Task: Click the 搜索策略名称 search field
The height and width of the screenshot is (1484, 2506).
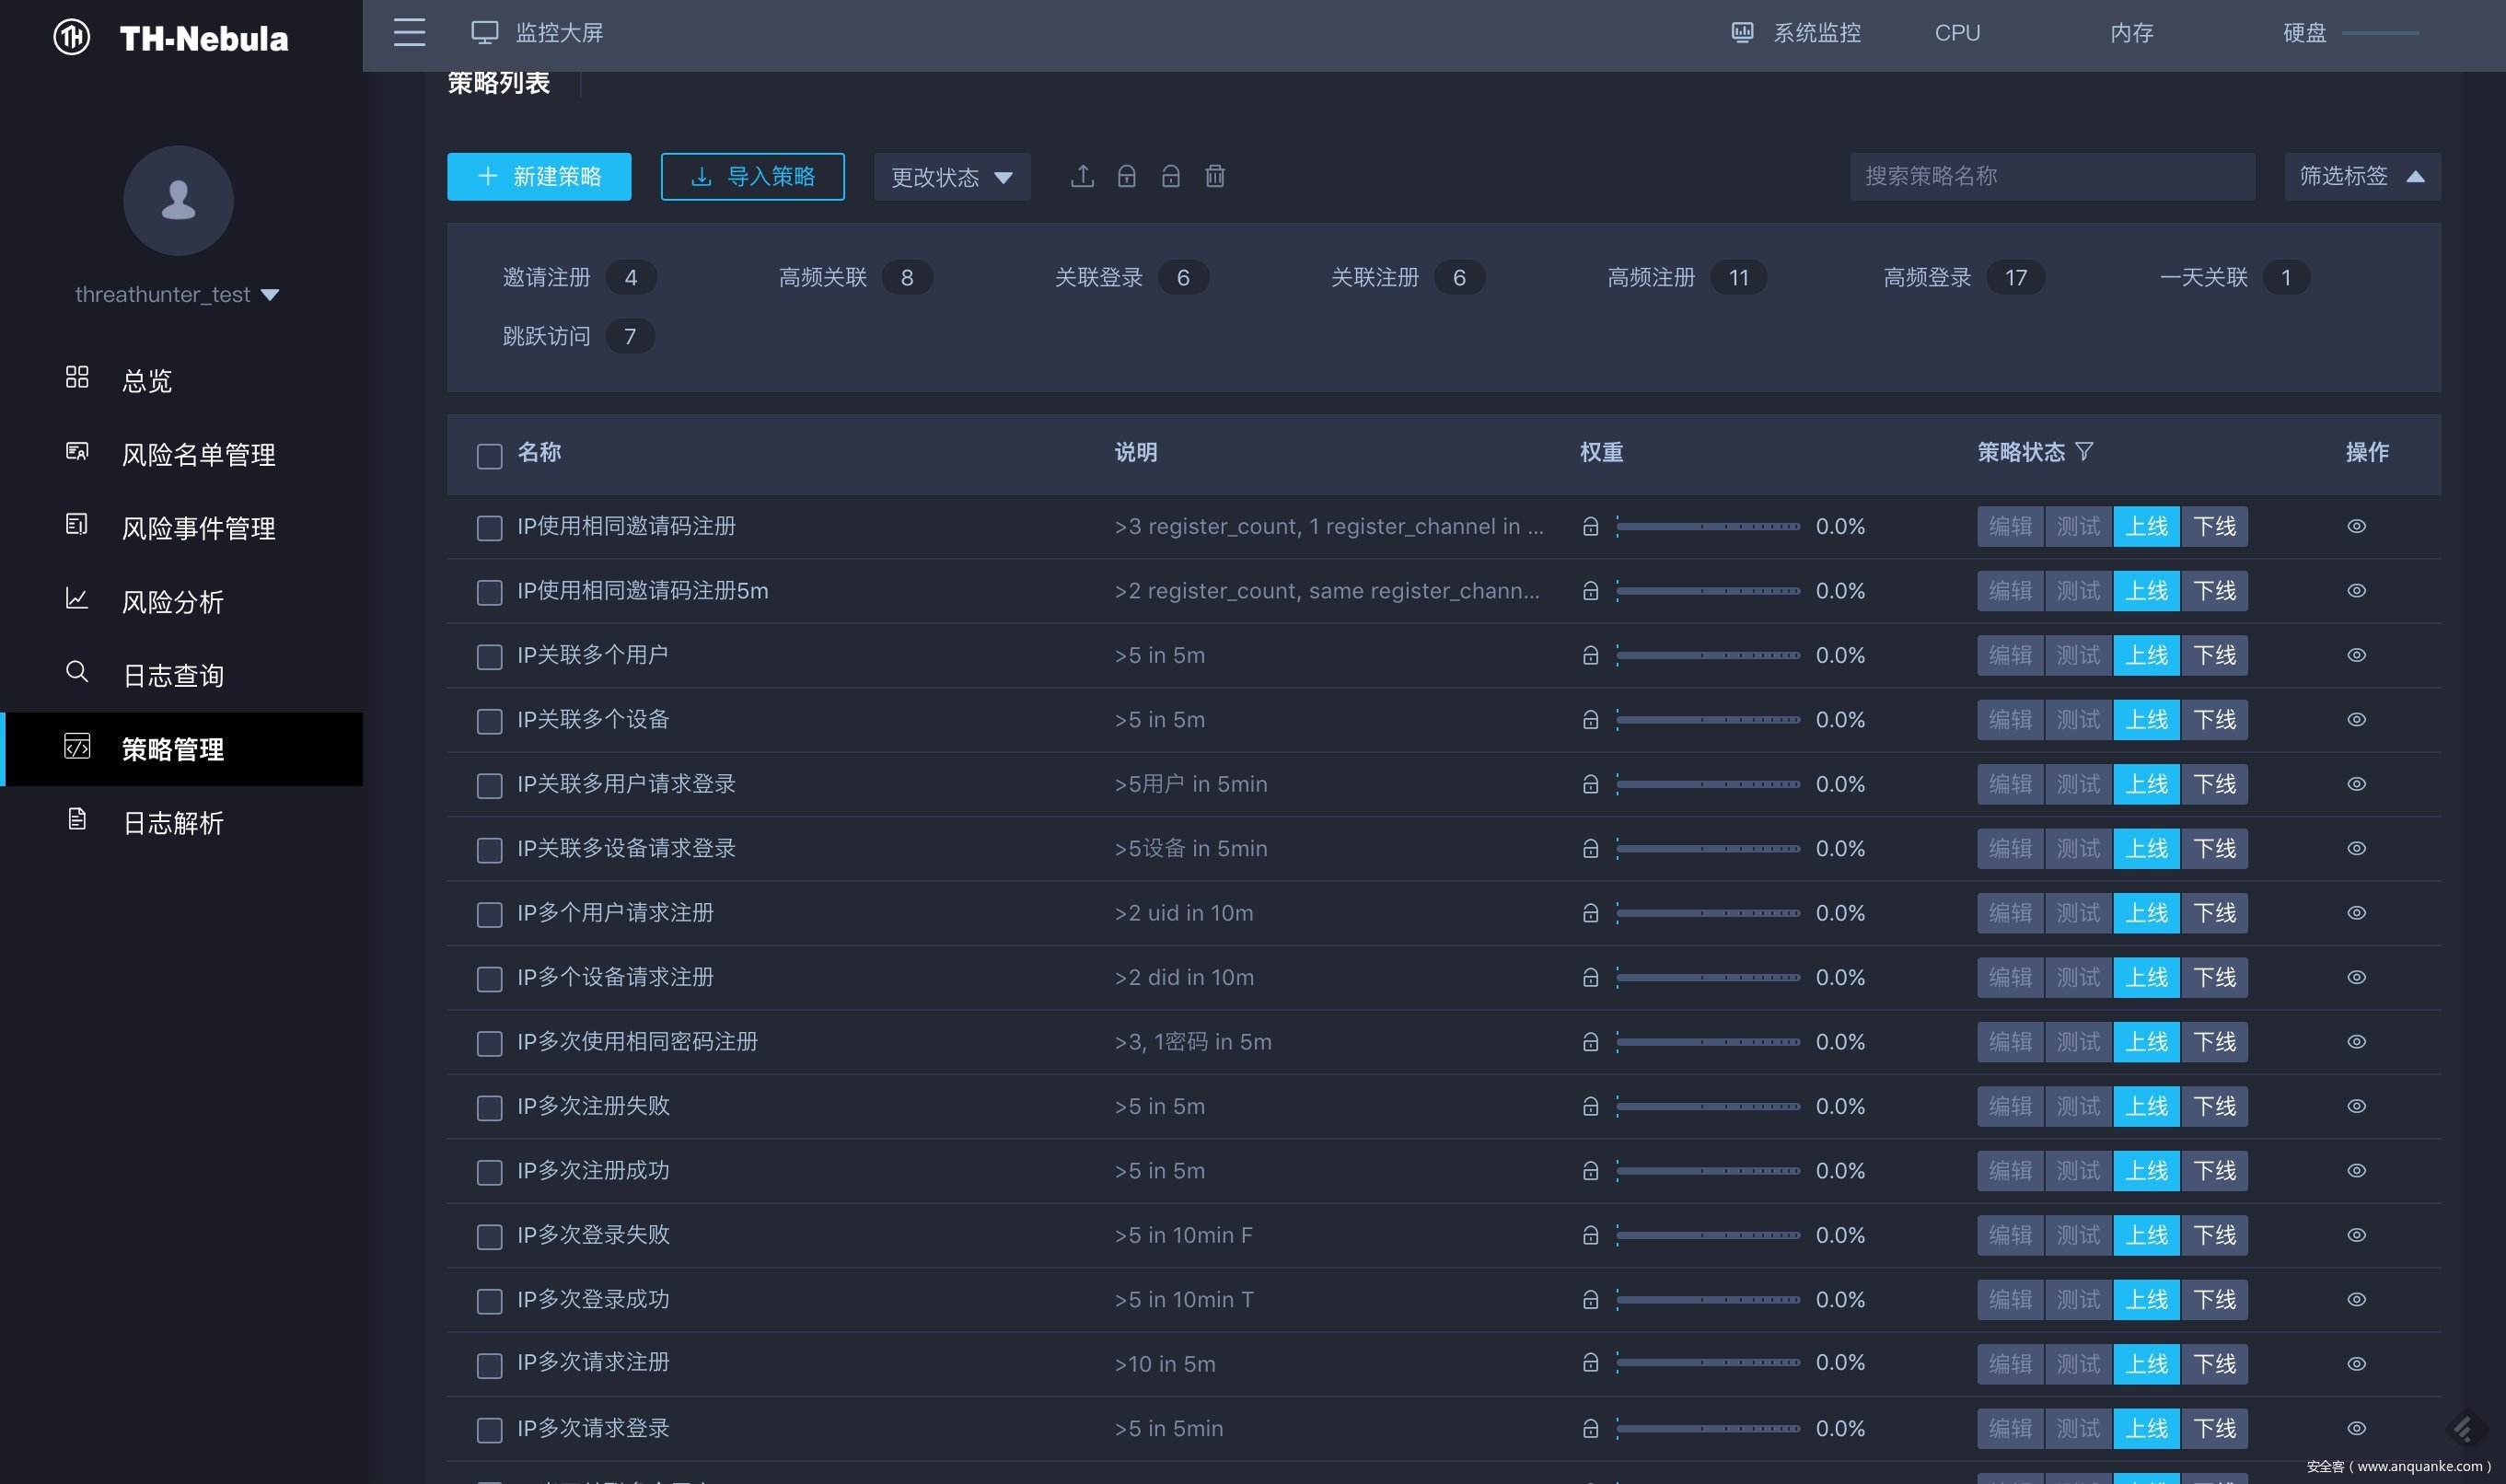Action: tap(2052, 176)
